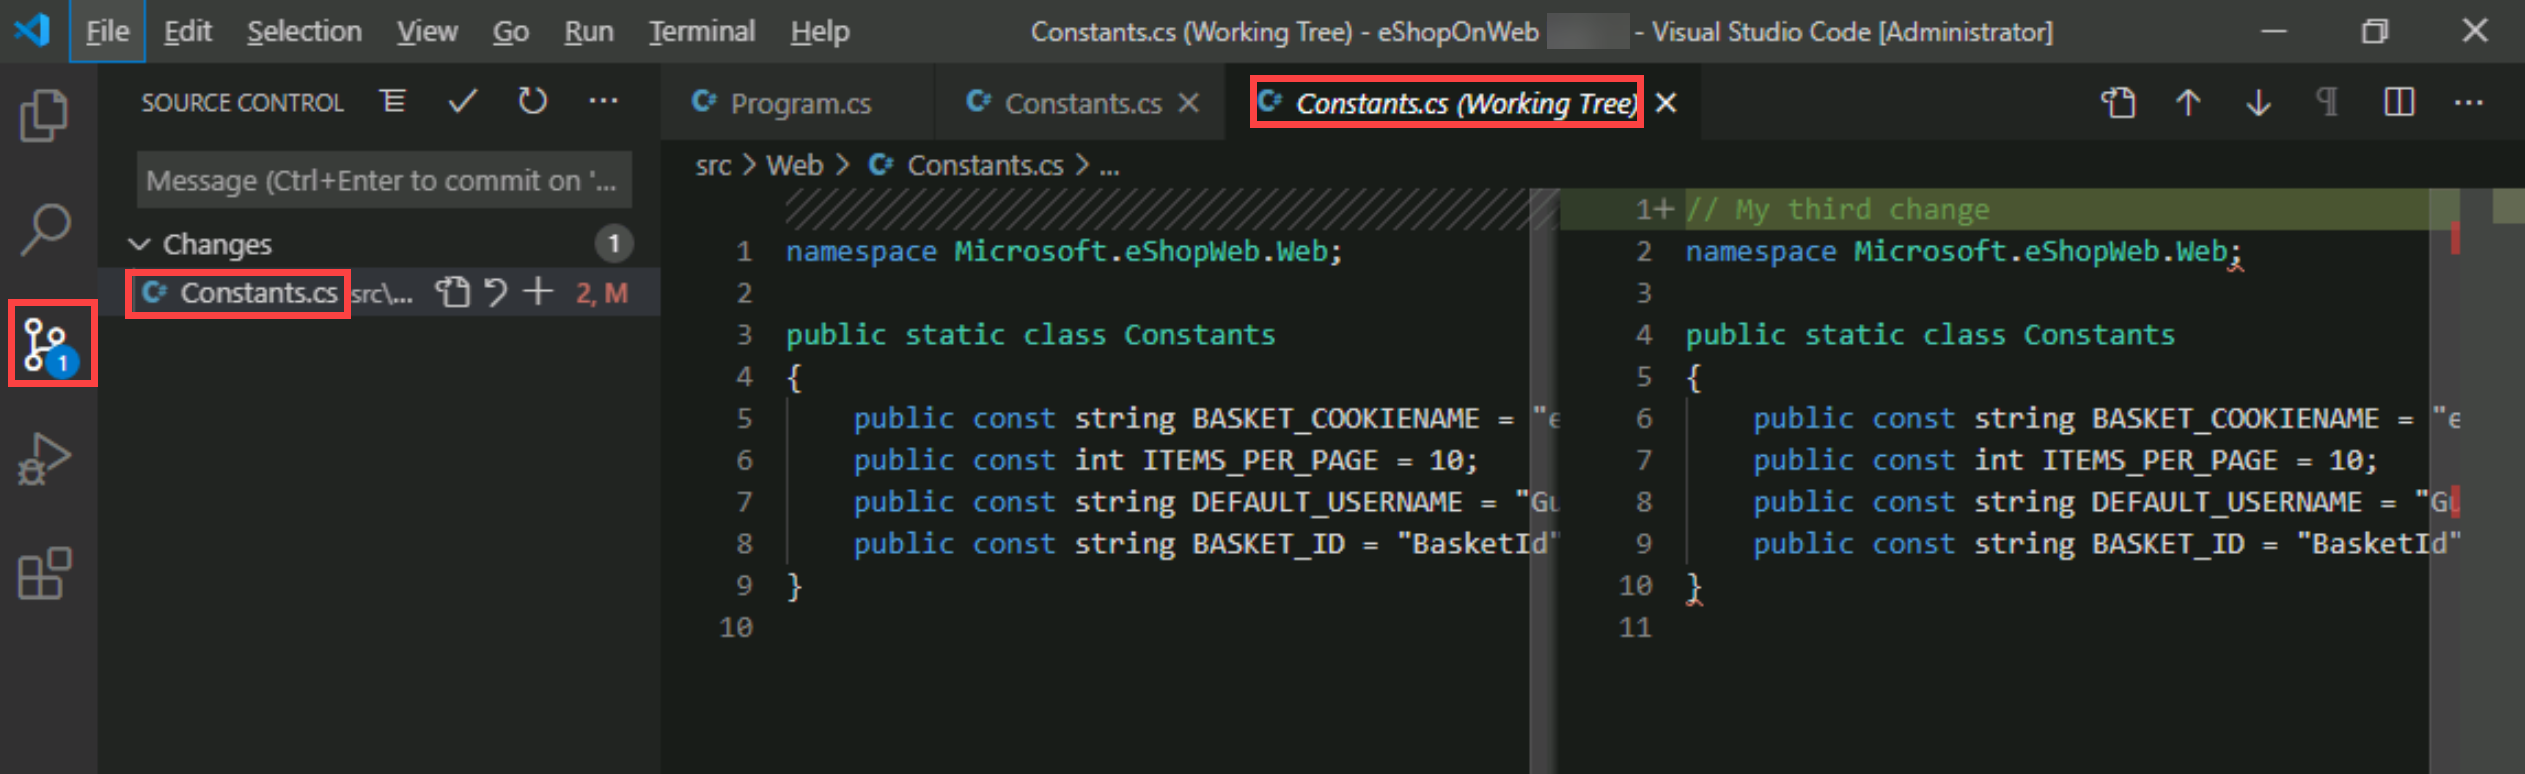Open the Terminal menu
The image size is (2525, 774).
point(702,32)
